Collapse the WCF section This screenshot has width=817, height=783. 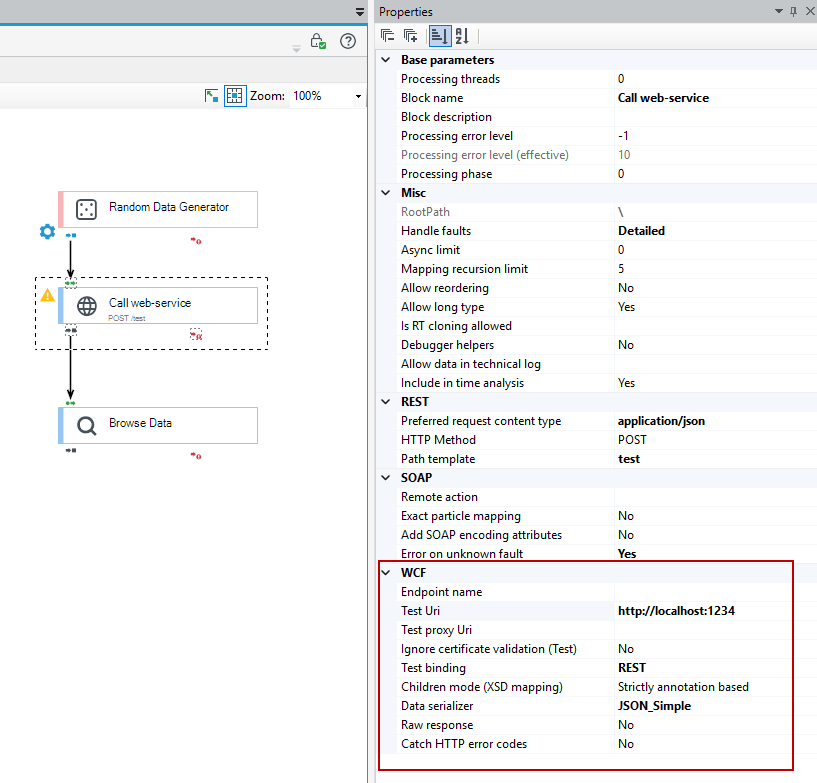386,573
